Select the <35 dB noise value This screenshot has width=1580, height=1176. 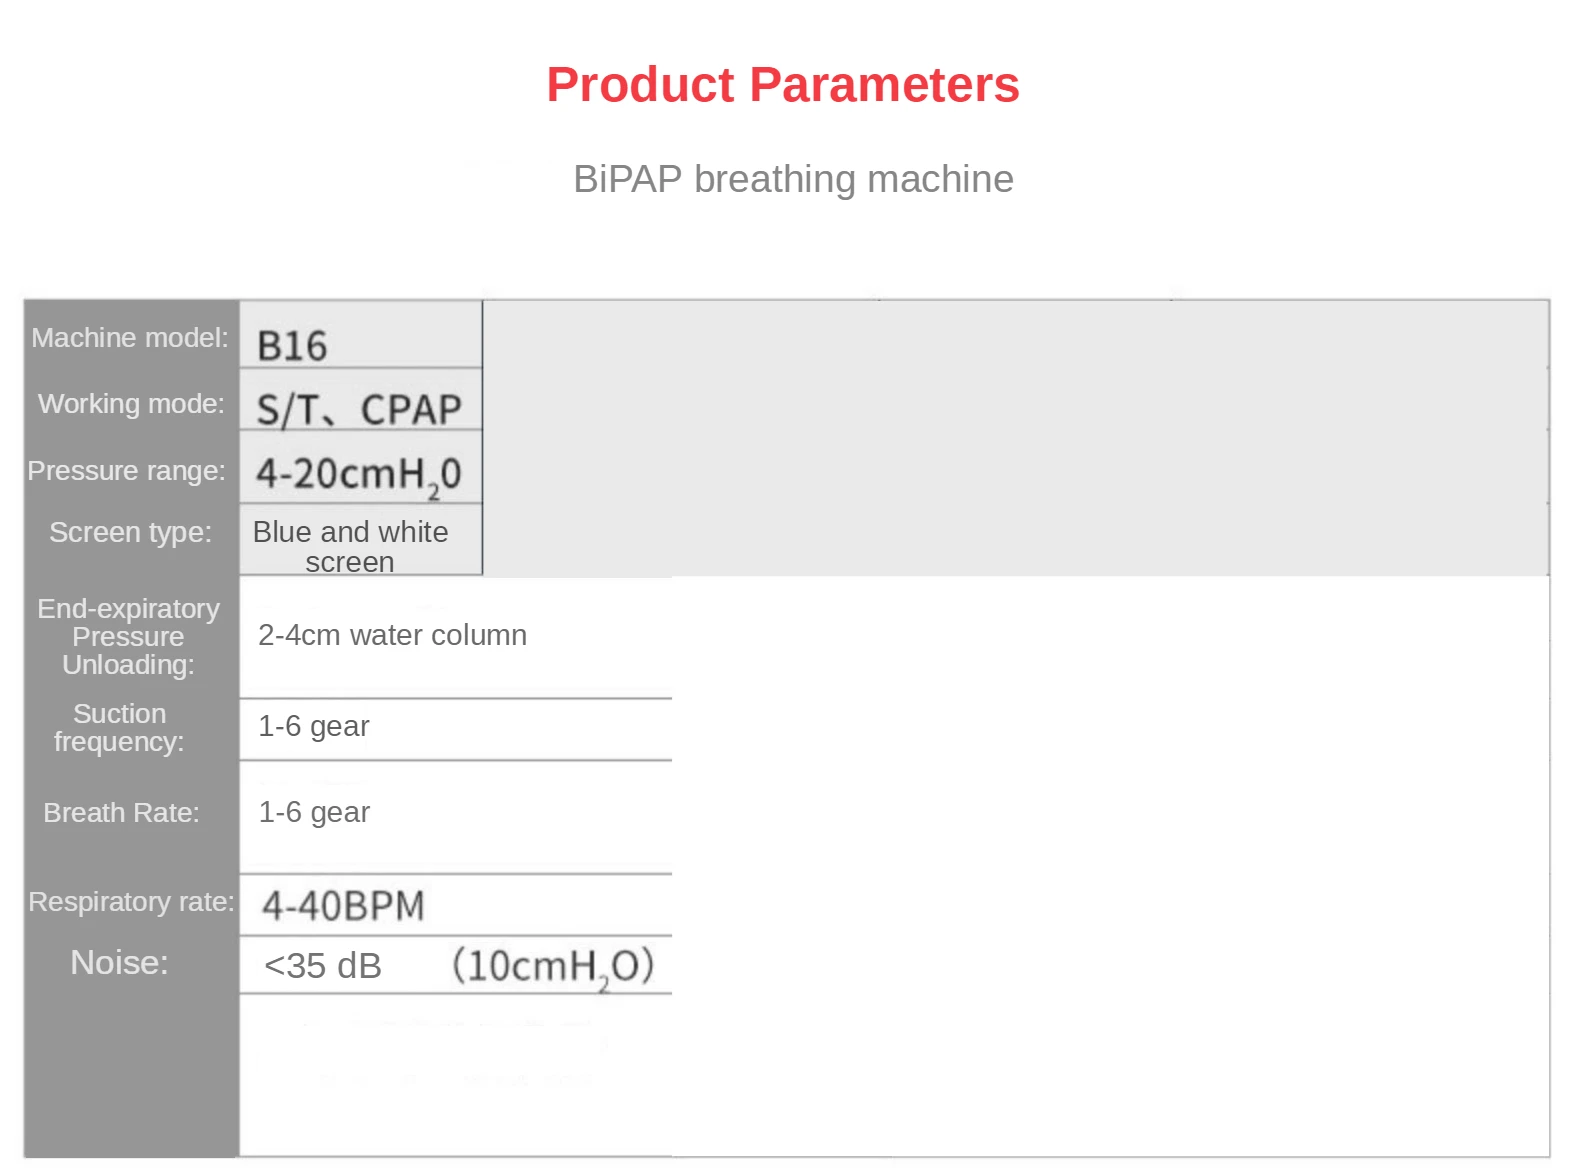[x=323, y=966]
